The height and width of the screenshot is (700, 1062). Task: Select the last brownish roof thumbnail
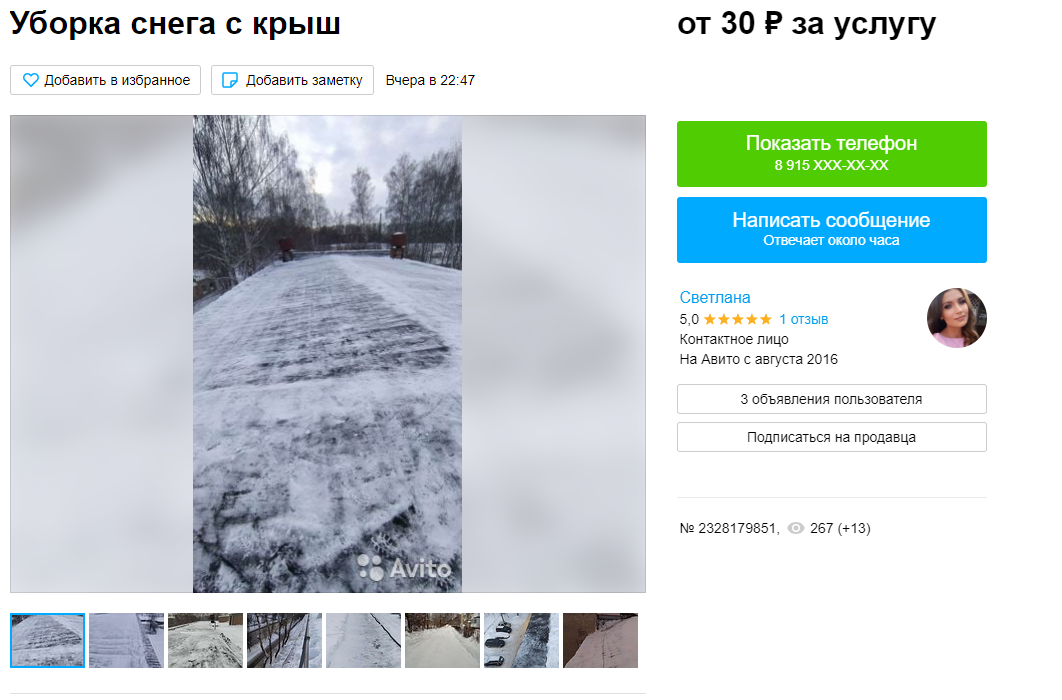[x=600, y=640]
